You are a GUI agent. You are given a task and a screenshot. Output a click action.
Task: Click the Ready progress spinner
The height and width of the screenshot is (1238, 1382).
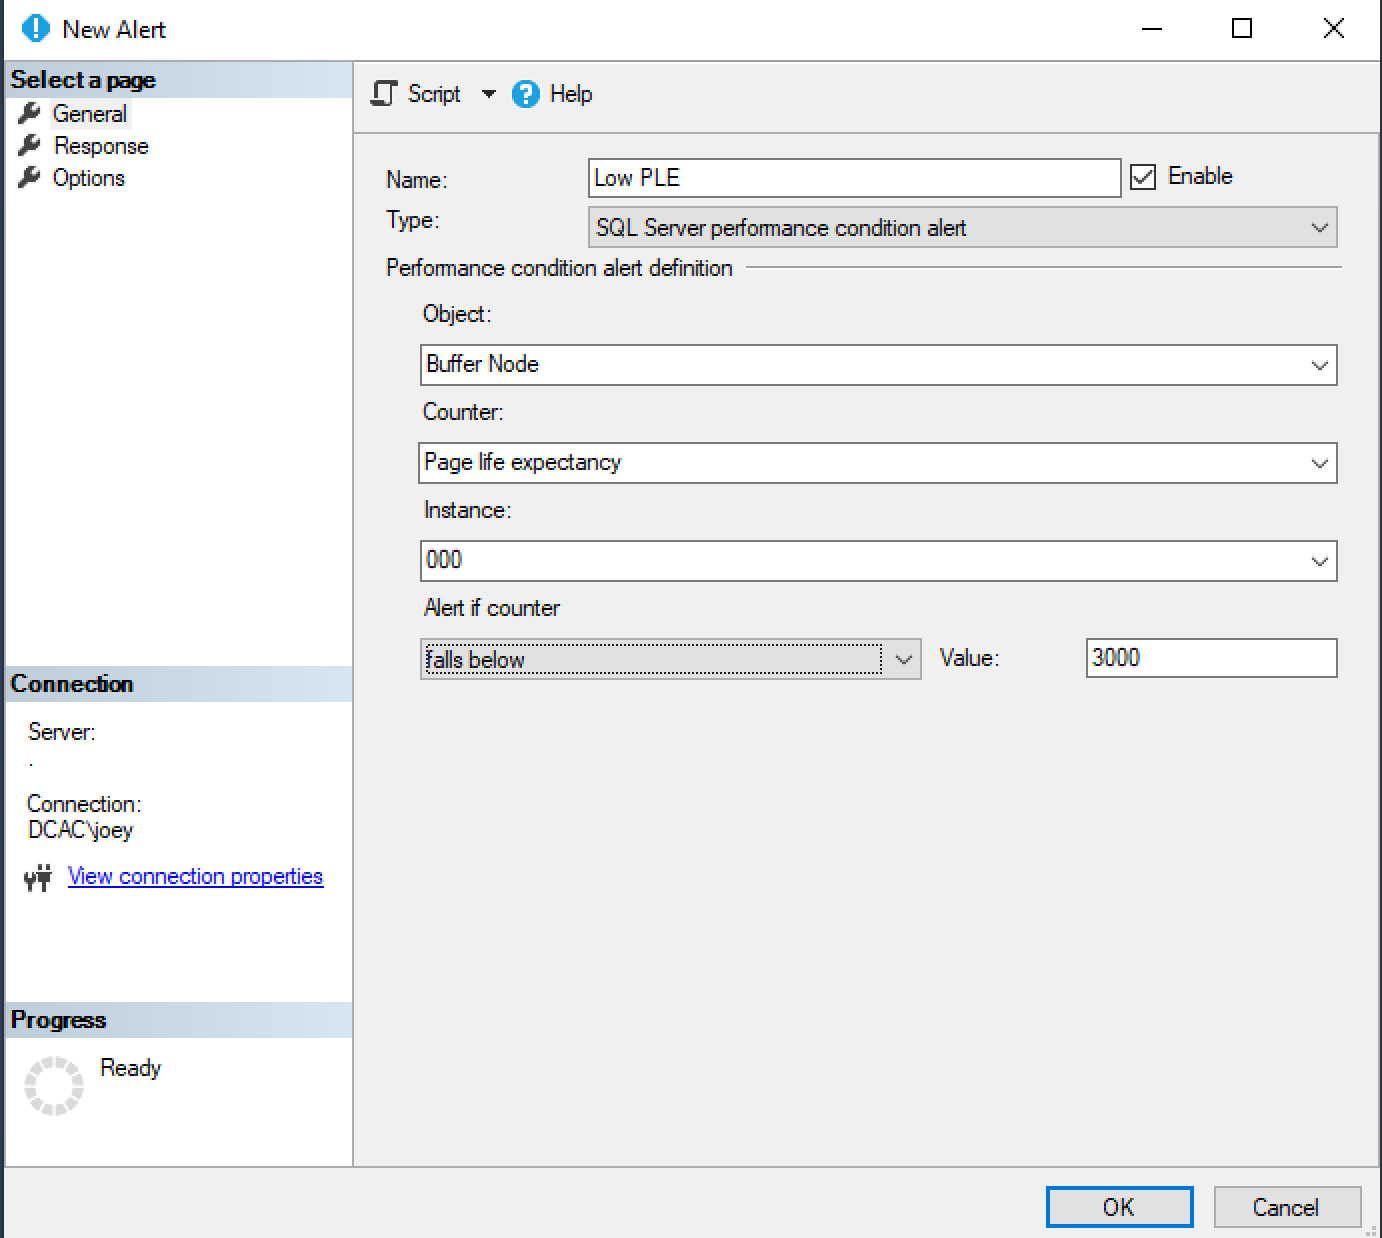coord(53,1086)
